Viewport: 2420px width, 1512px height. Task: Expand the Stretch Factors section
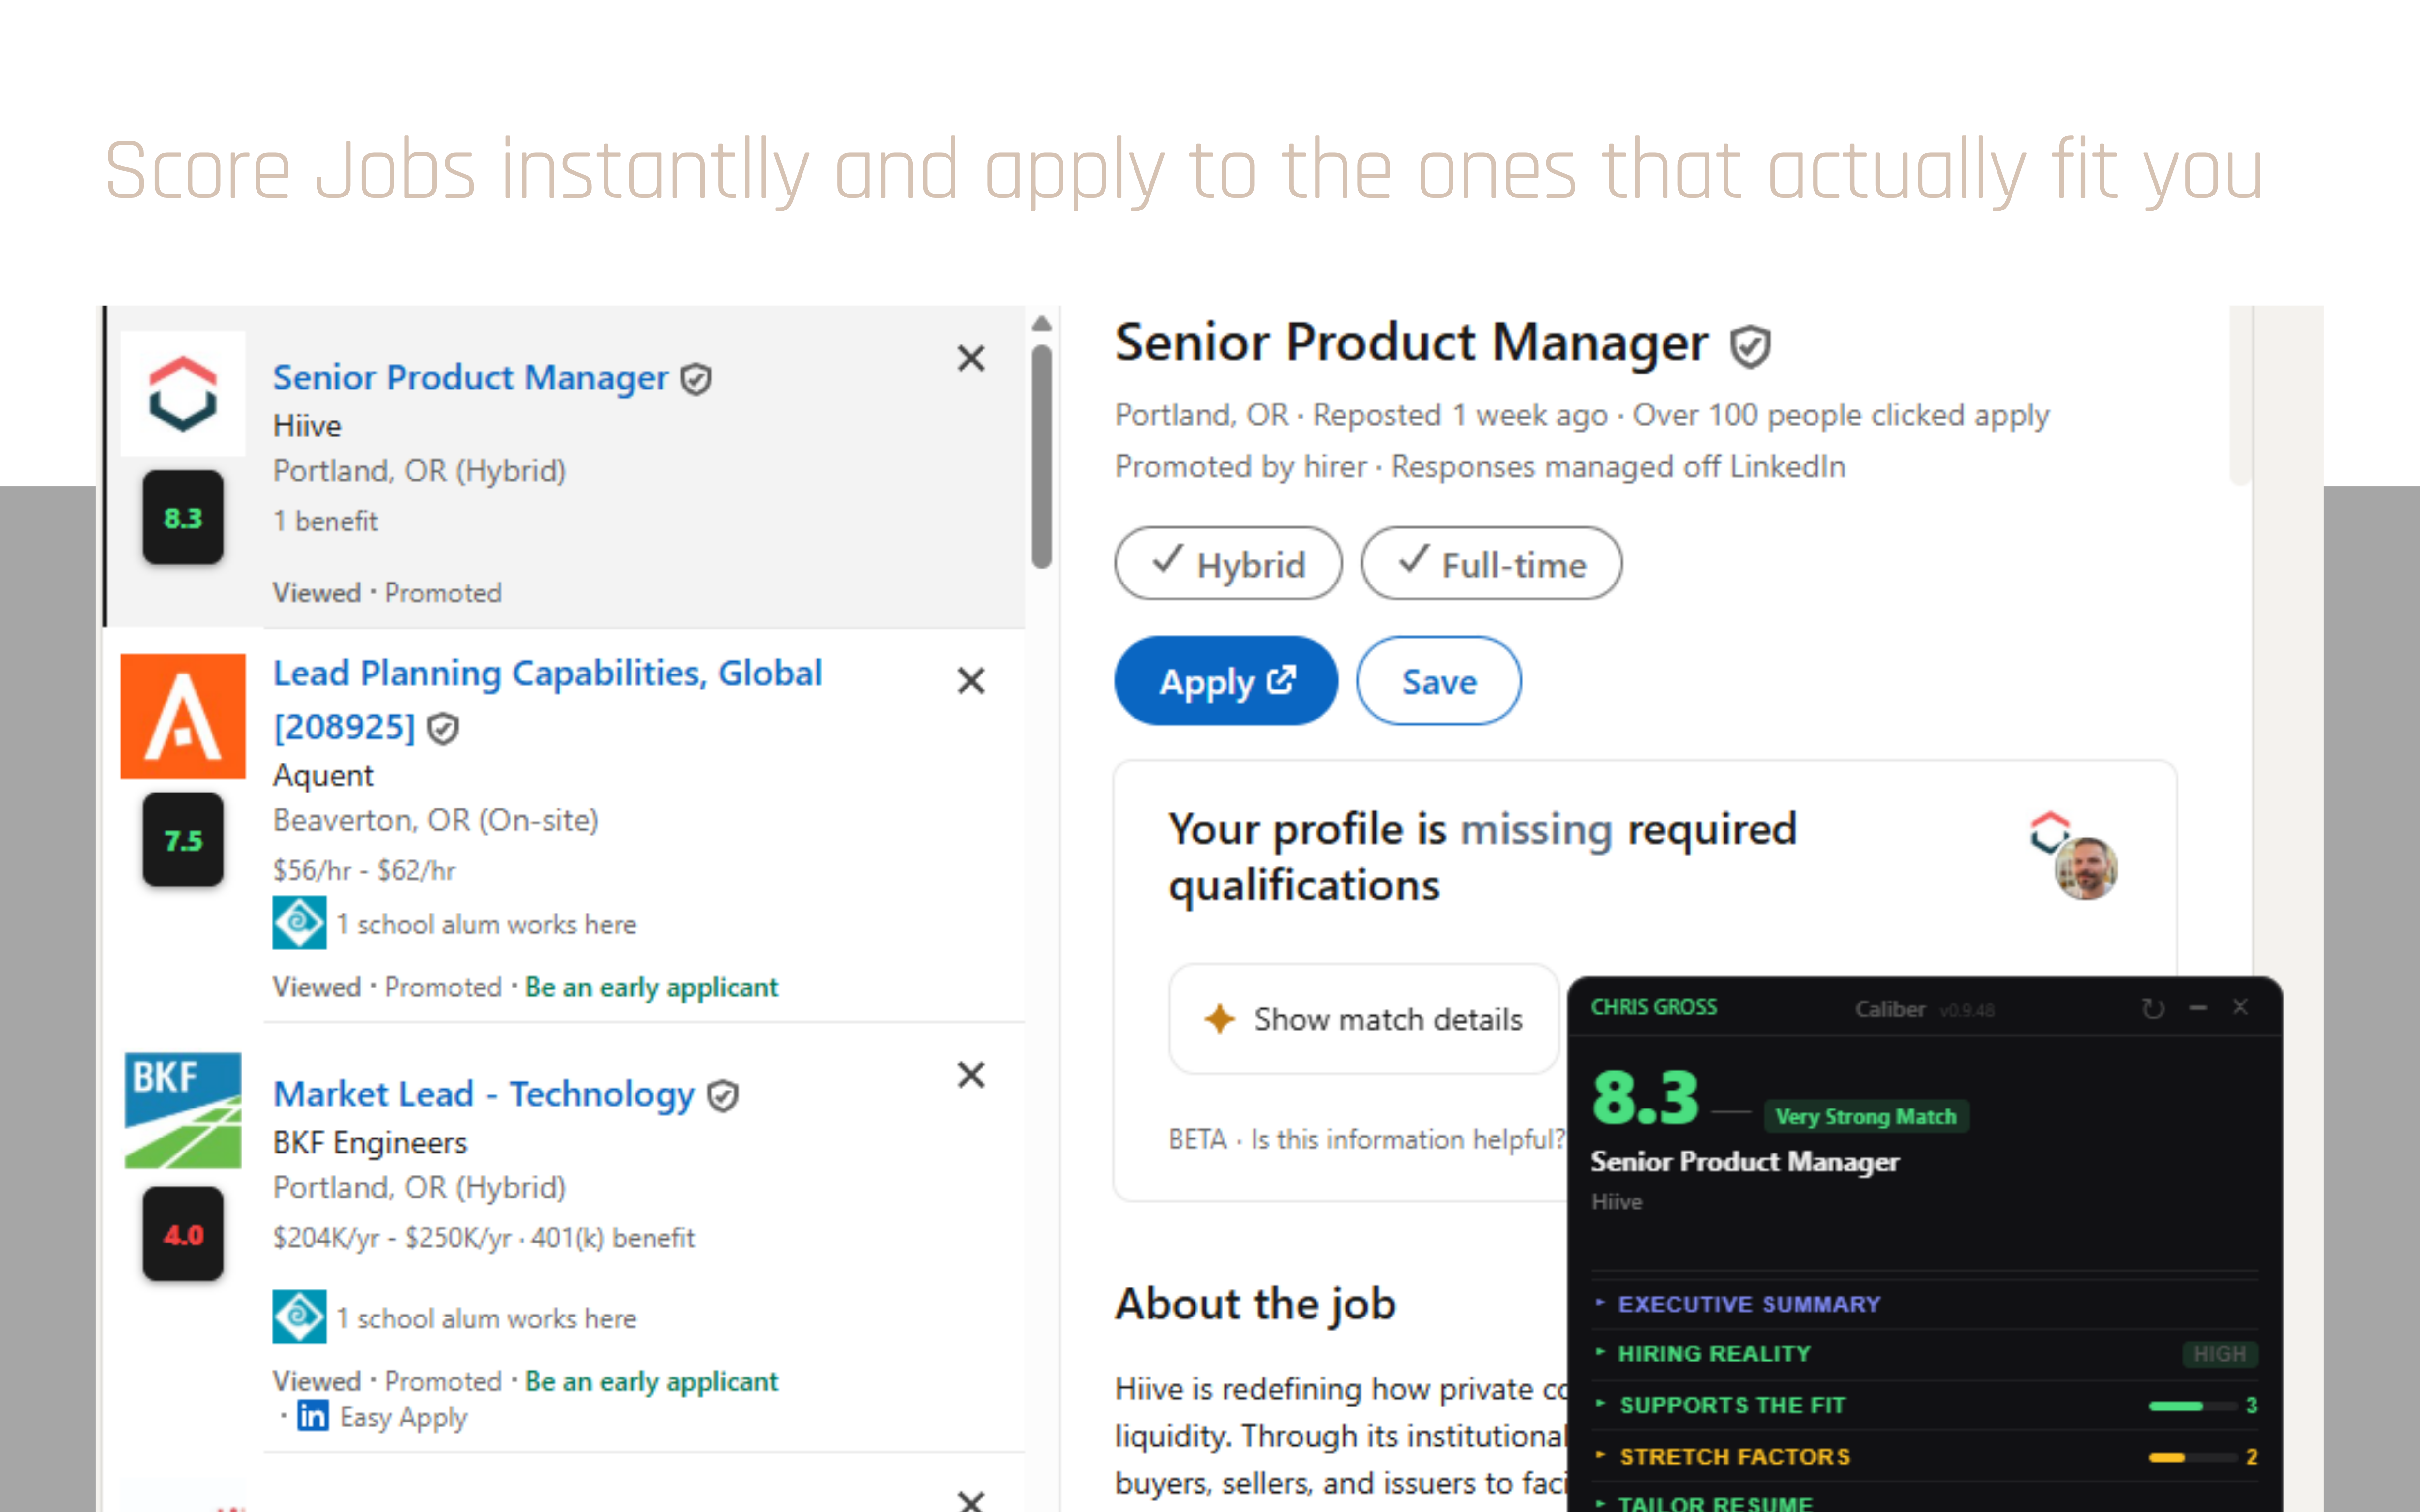1734,1457
